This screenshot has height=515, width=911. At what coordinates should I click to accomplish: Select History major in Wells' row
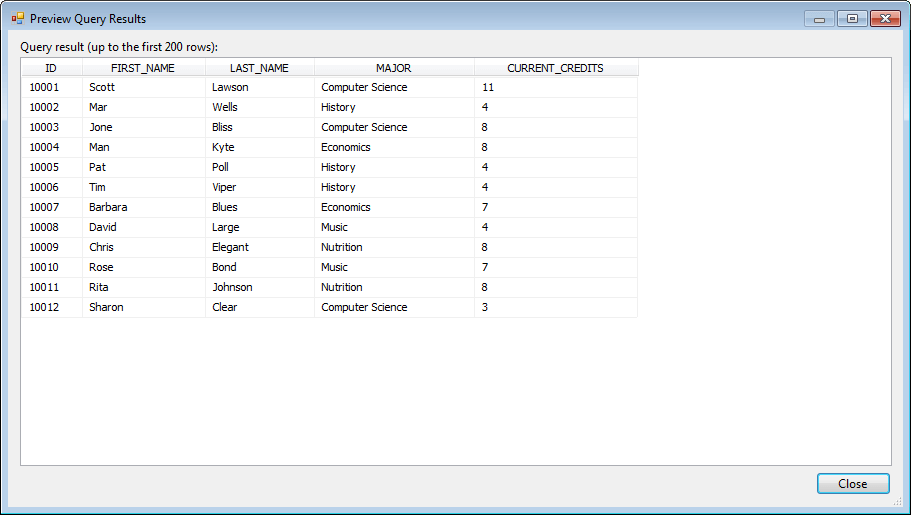[x=394, y=107]
